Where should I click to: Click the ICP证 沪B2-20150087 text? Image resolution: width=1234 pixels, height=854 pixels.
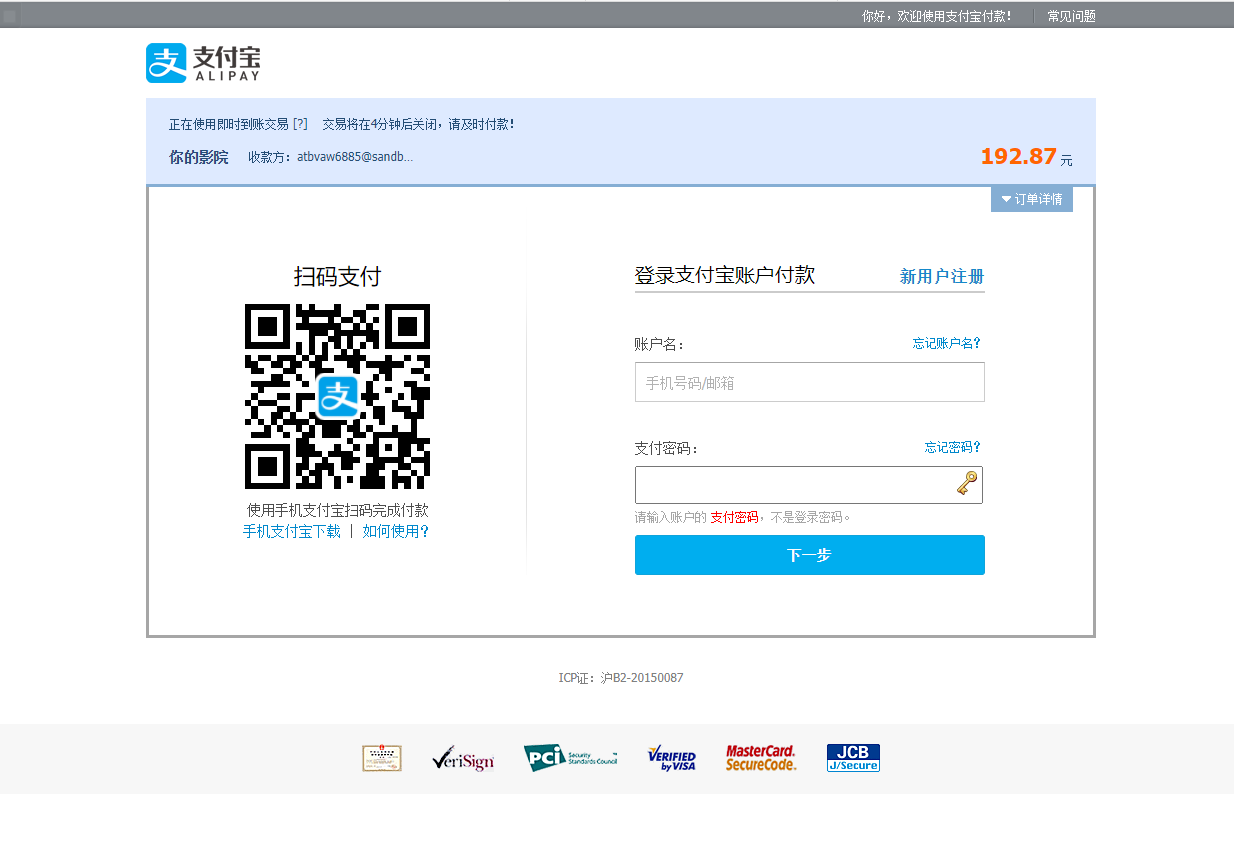point(621,678)
